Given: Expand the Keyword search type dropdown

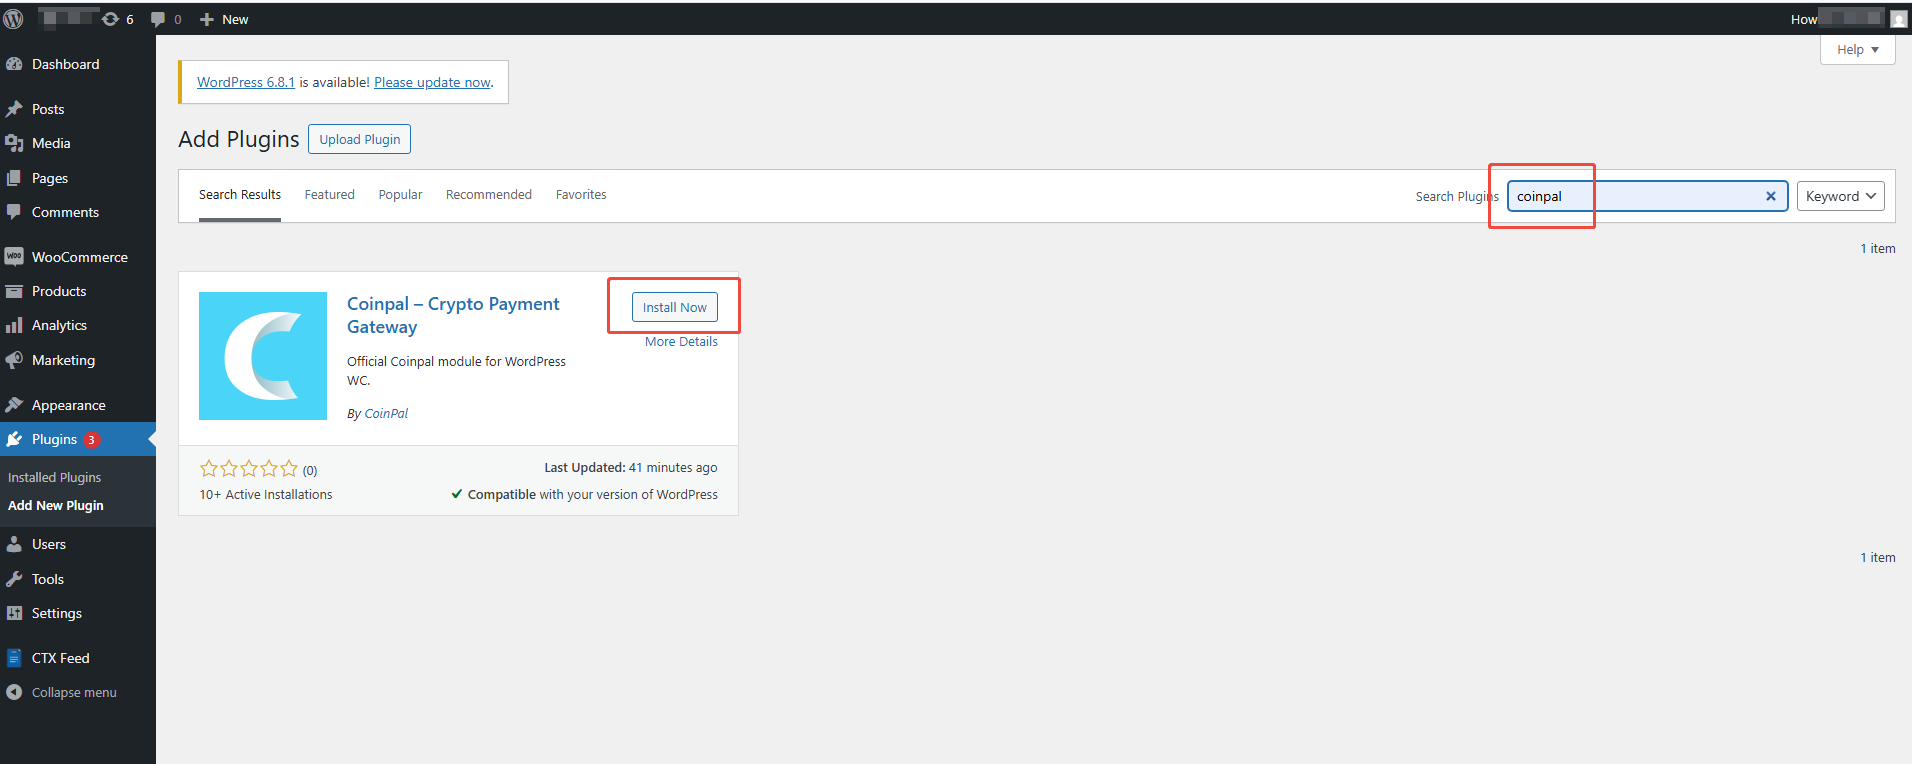Looking at the screenshot, I should pos(1840,196).
